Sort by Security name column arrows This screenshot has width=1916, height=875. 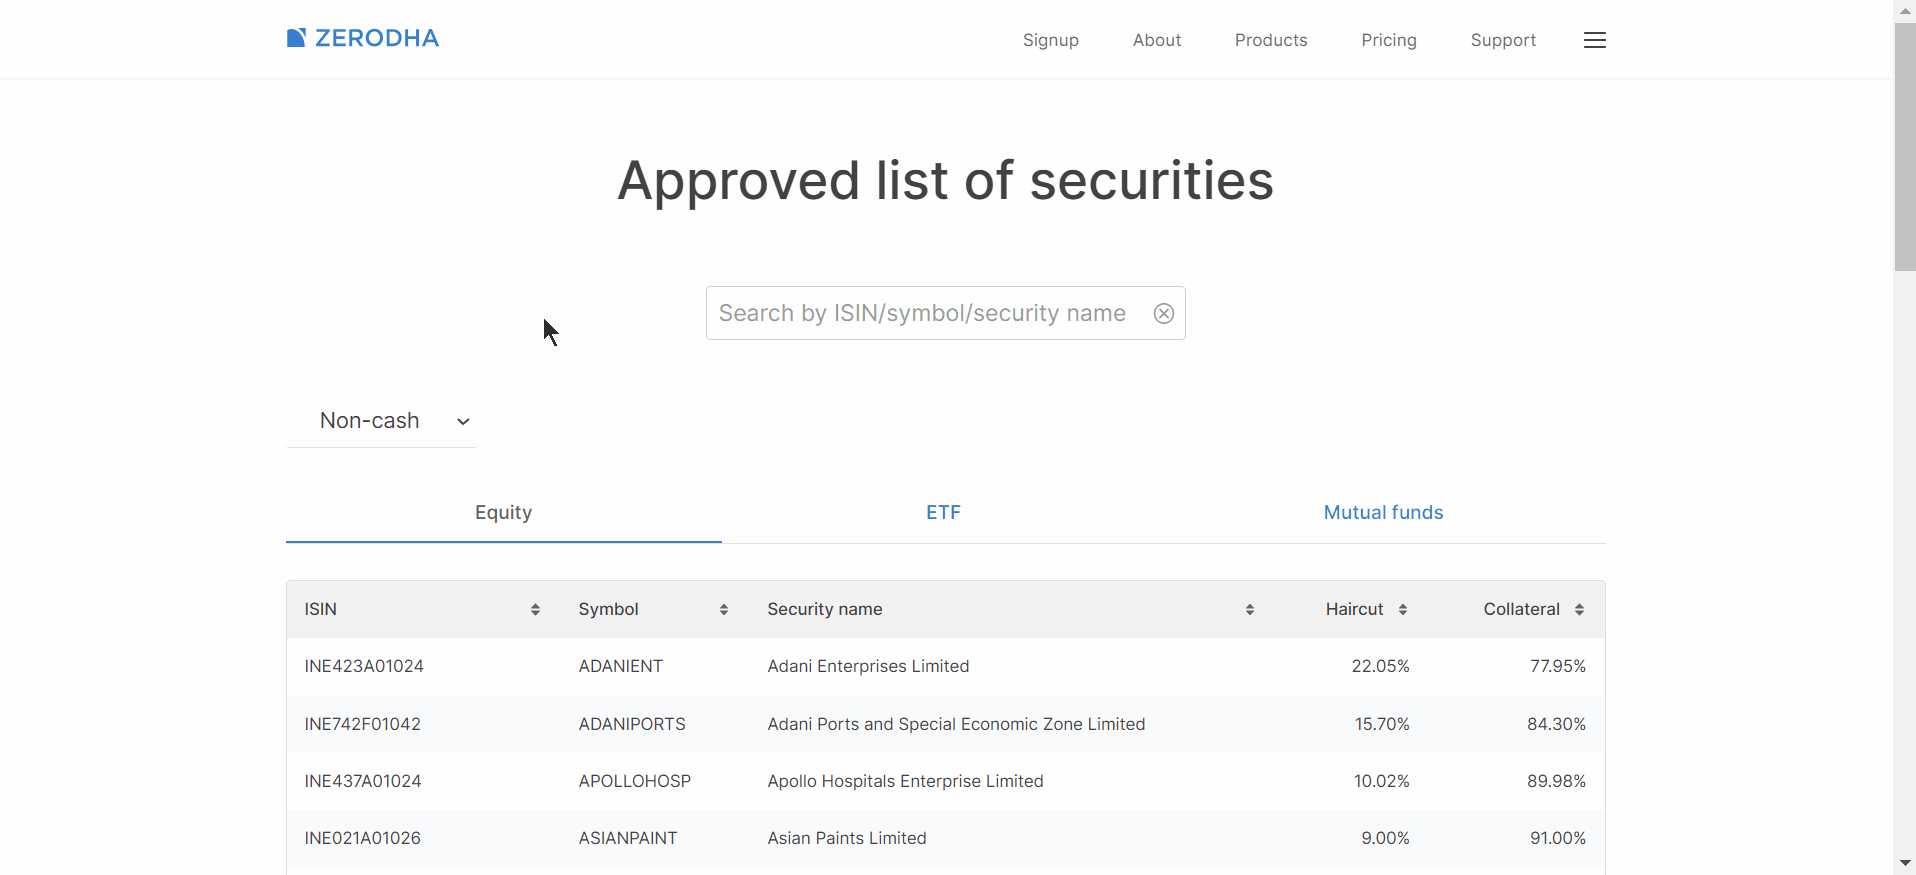[x=1250, y=609]
